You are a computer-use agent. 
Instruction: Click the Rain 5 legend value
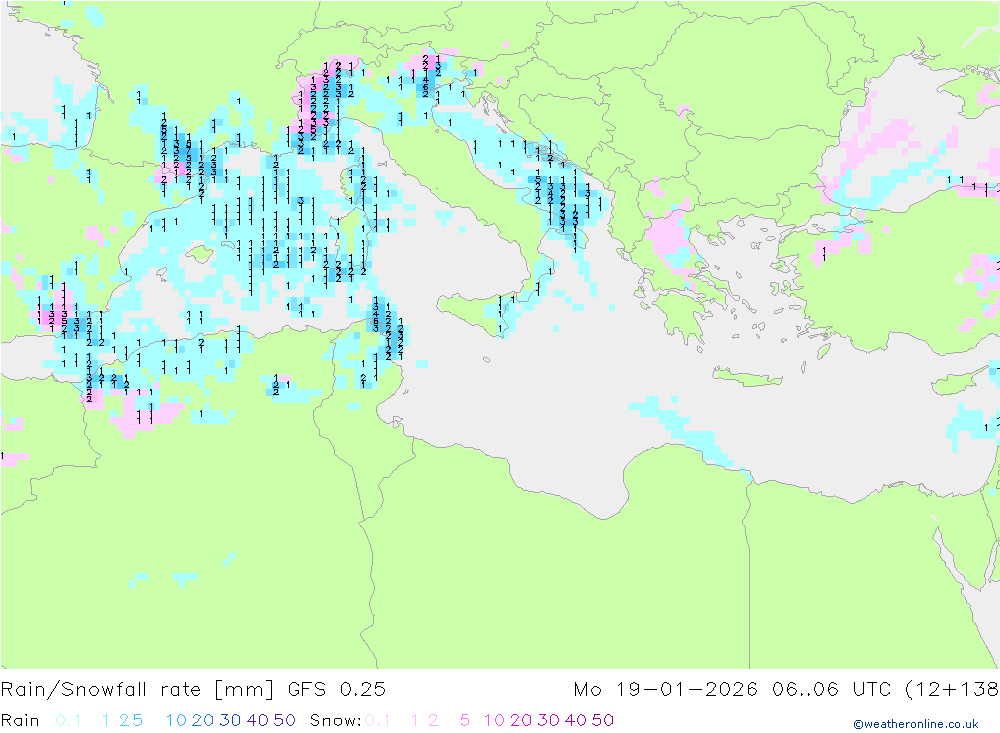tap(137, 720)
